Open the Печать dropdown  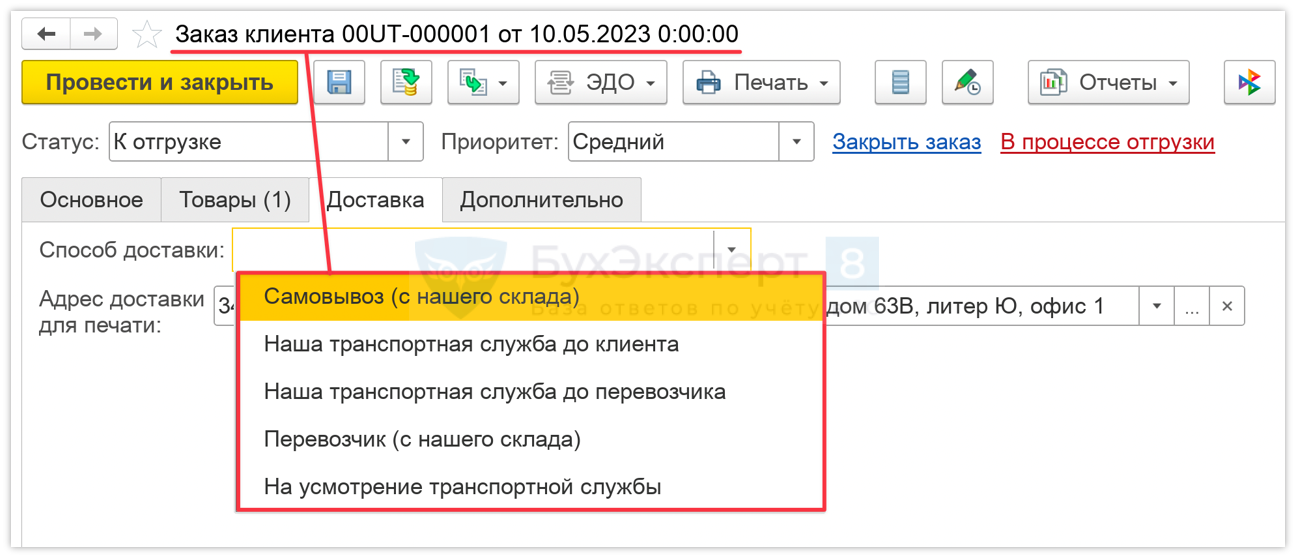[x=762, y=82]
